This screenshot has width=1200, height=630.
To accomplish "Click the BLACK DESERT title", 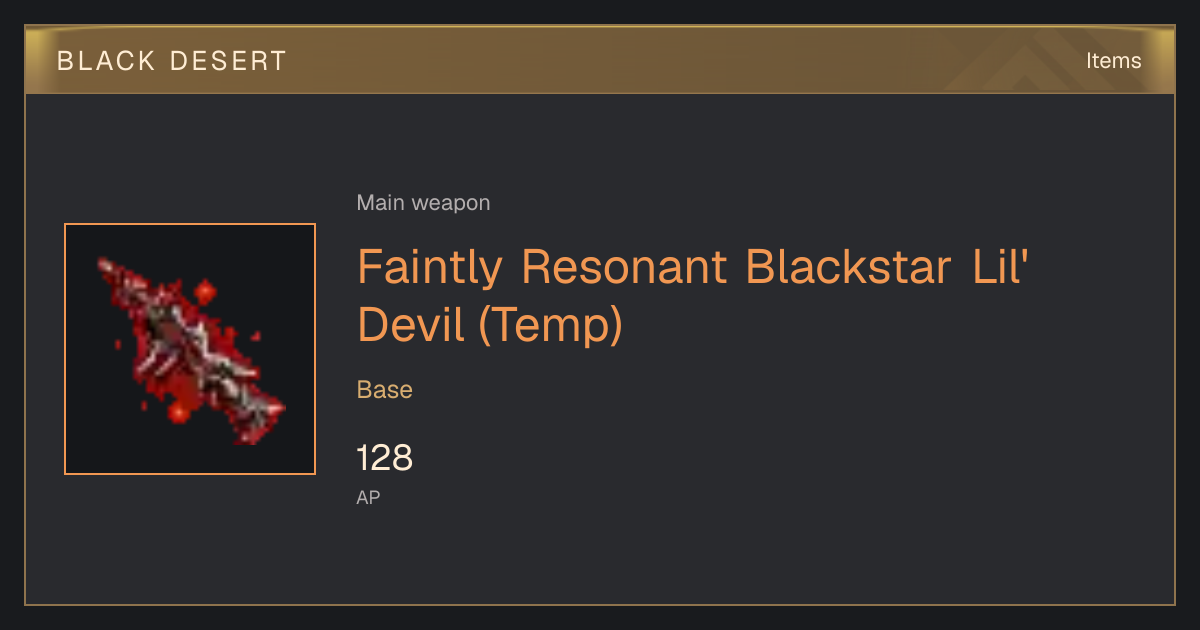I will [x=172, y=61].
